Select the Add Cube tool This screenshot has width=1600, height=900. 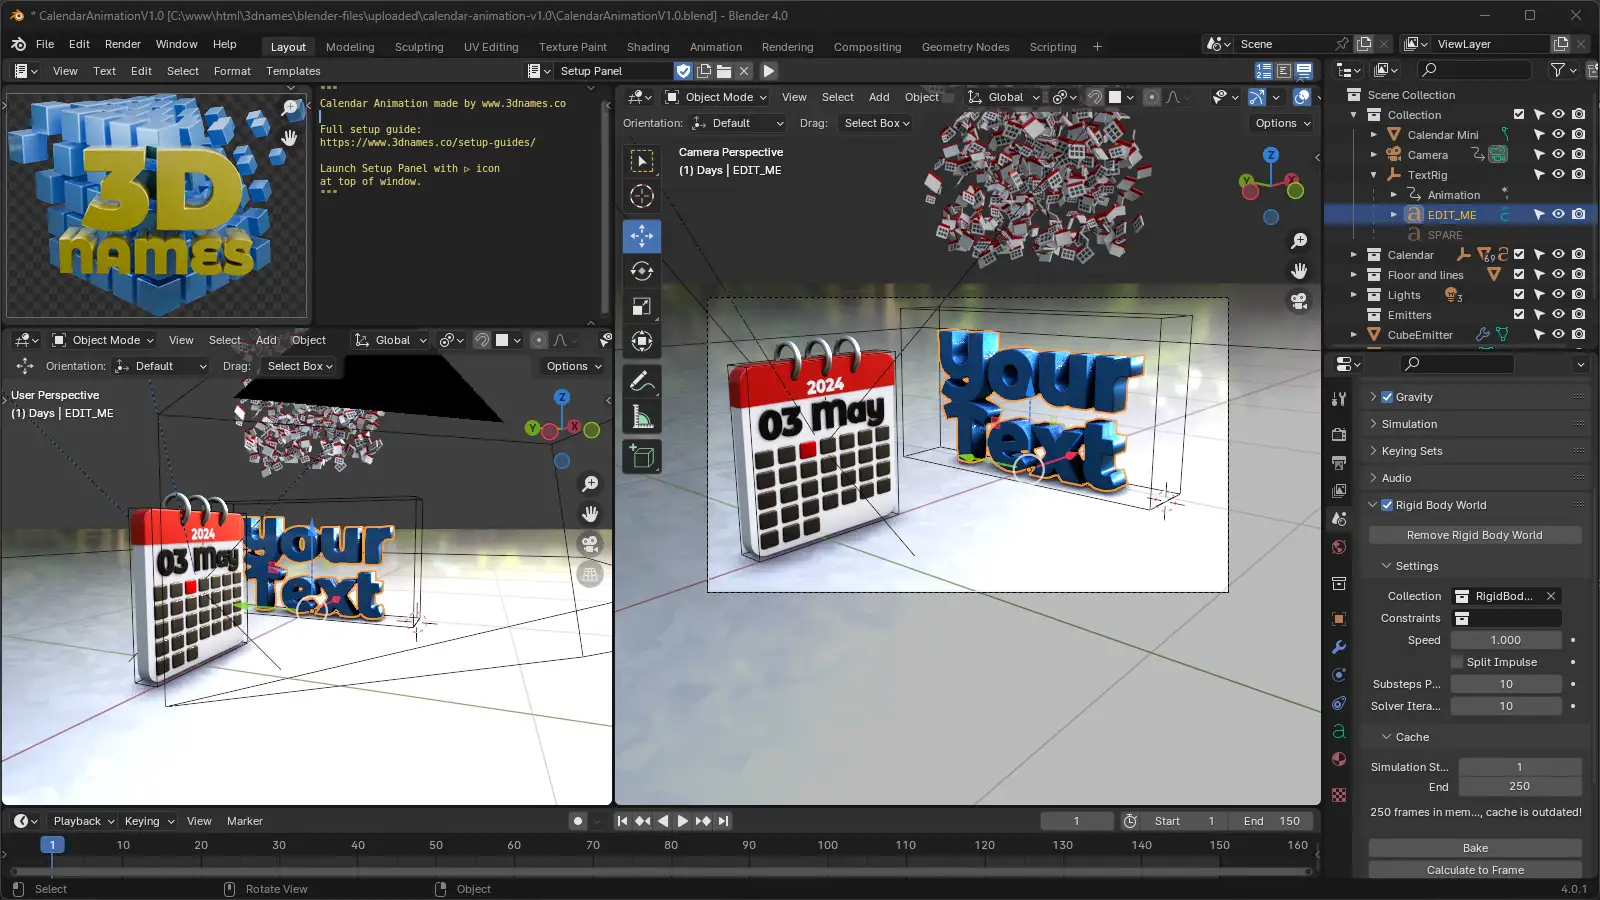642,458
